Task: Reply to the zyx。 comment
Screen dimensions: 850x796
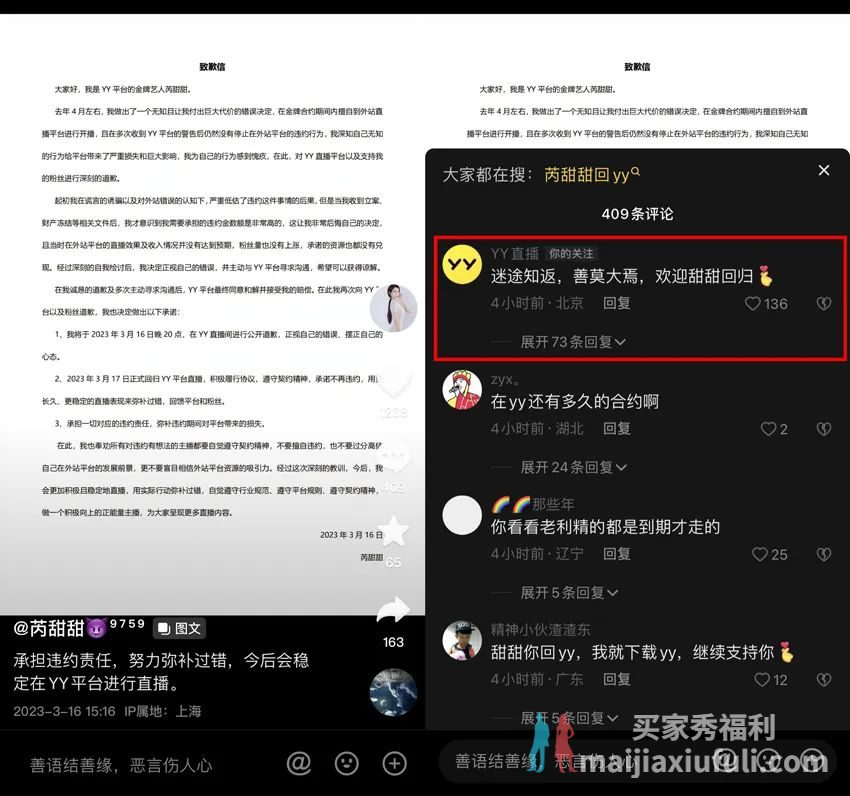Action: tap(617, 428)
